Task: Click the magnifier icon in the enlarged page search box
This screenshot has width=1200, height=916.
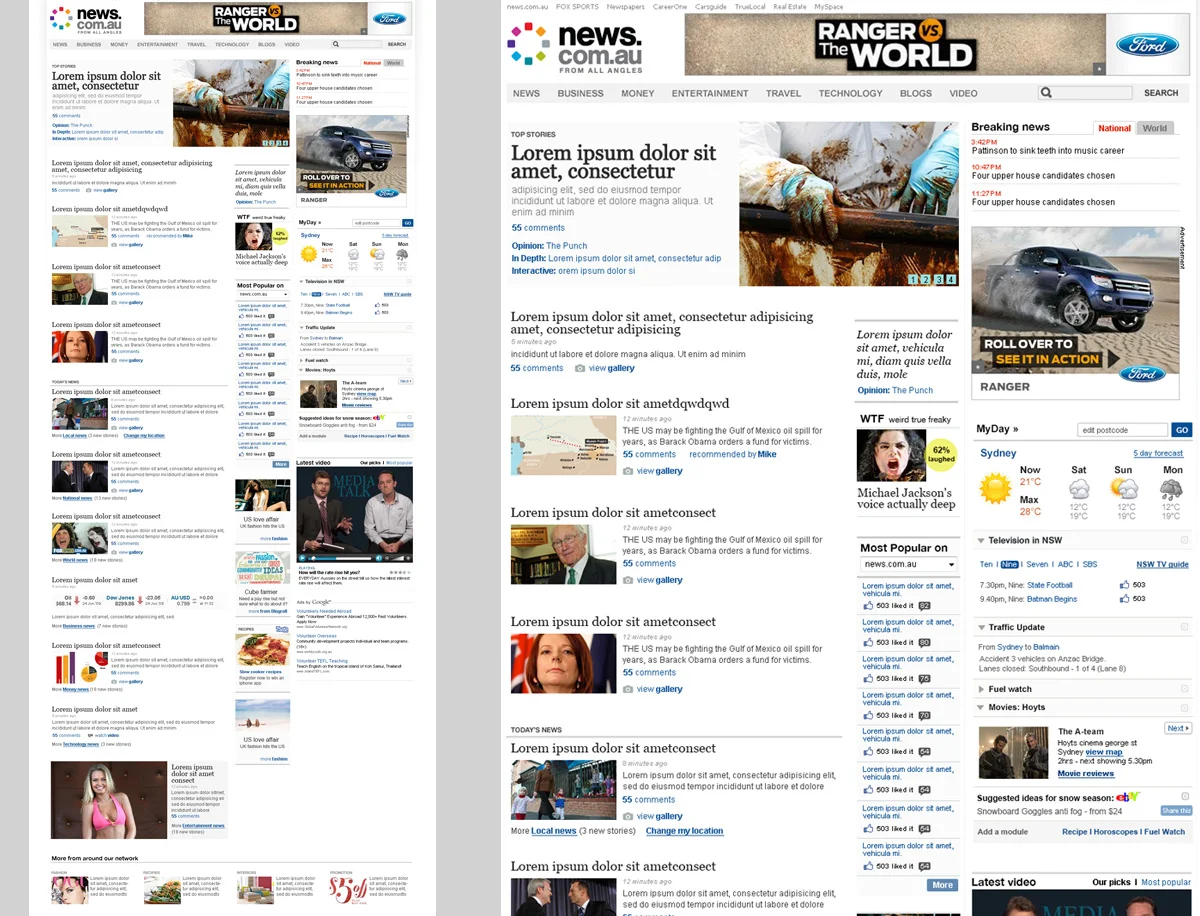Action: pos(1046,93)
